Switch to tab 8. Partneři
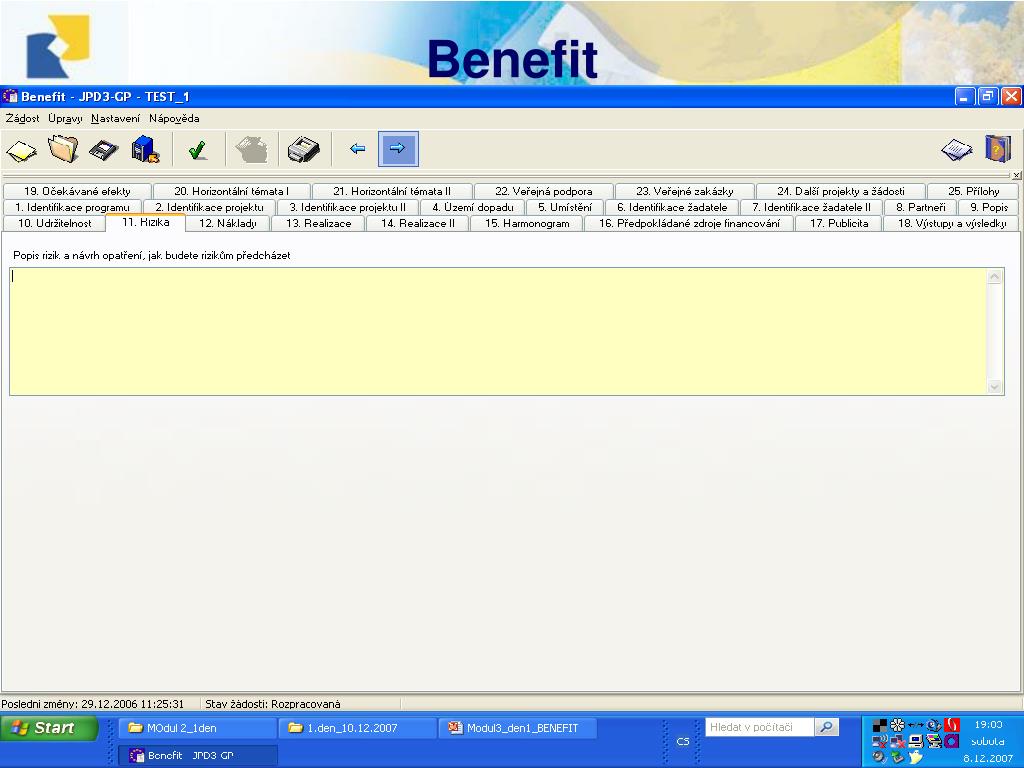1024x768 pixels. 920,207
